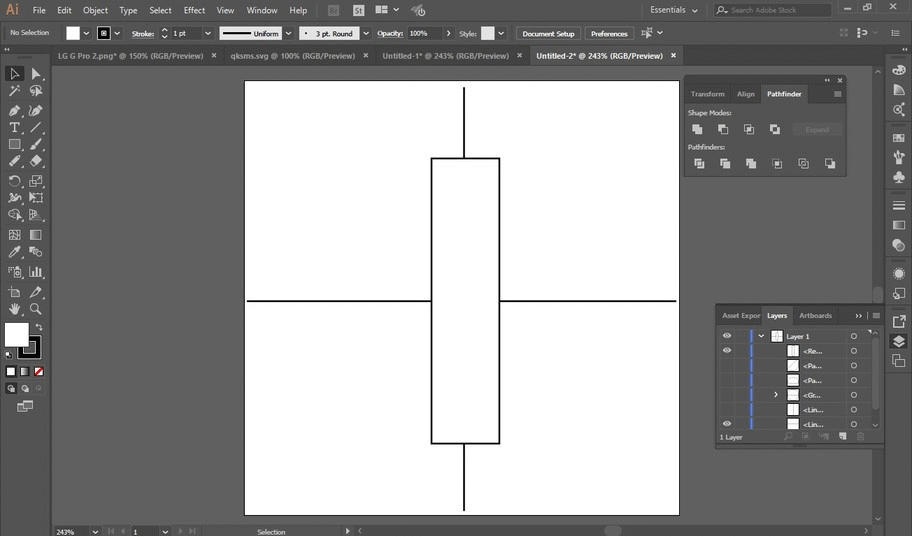This screenshot has width=912, height=537.
Task: Toggle visibility of the <Re... sublayer
Action: [726, 350]
